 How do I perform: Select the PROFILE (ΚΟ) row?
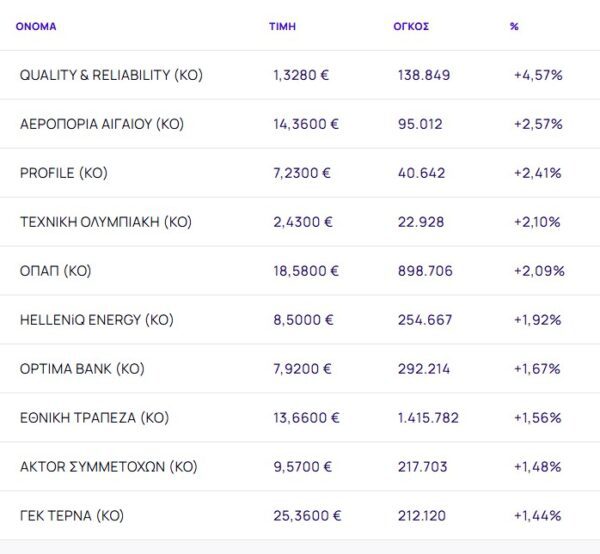tap(64, 173)
